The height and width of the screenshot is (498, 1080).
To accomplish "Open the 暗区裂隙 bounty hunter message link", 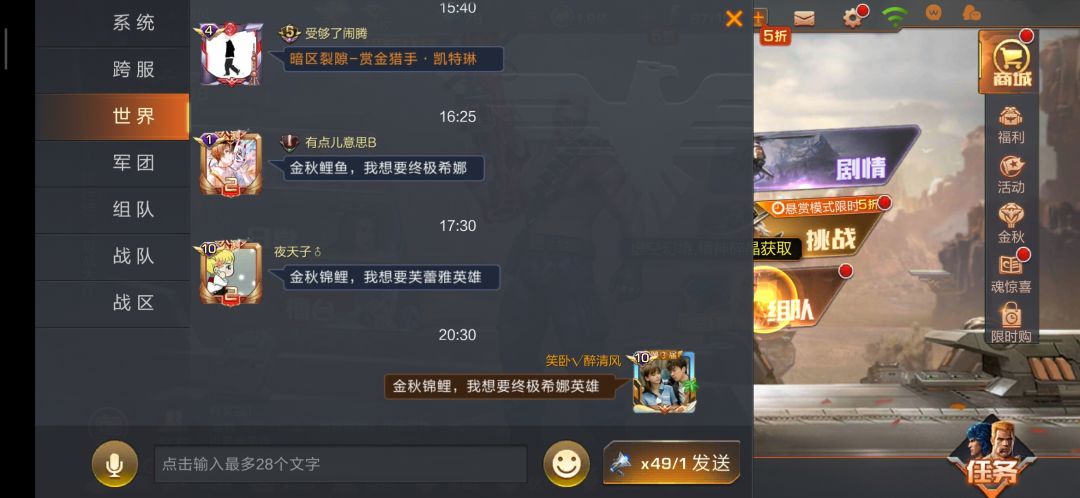I will click(x=391, y=59).
